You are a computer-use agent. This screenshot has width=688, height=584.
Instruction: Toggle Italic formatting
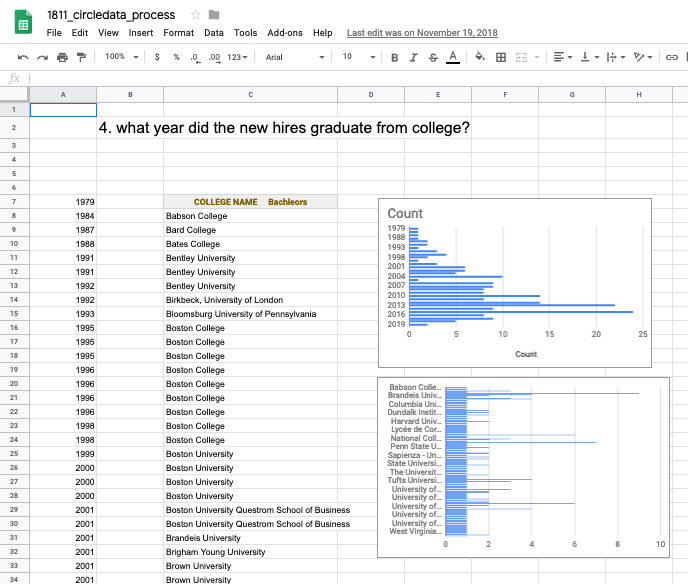click(413, 57)
